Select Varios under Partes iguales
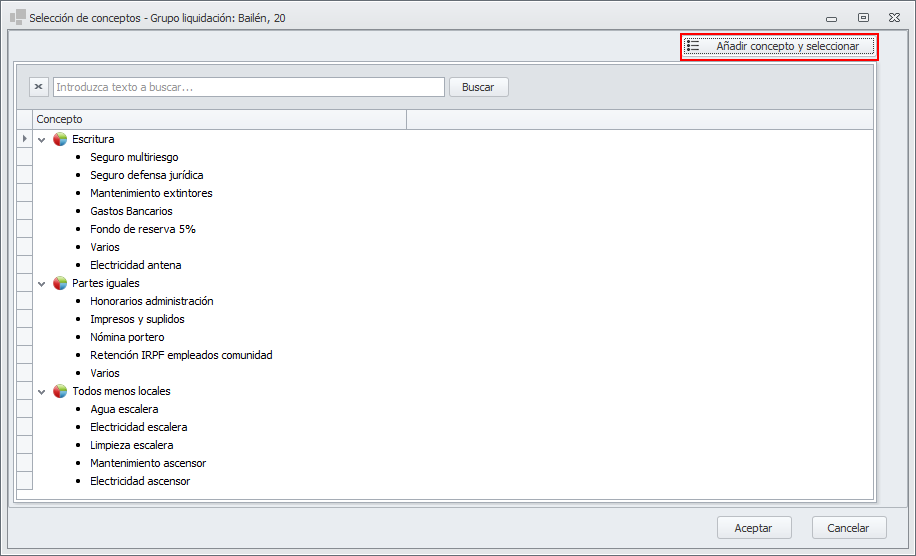Viewport: 916px width, 556px height. click(105, 373)
